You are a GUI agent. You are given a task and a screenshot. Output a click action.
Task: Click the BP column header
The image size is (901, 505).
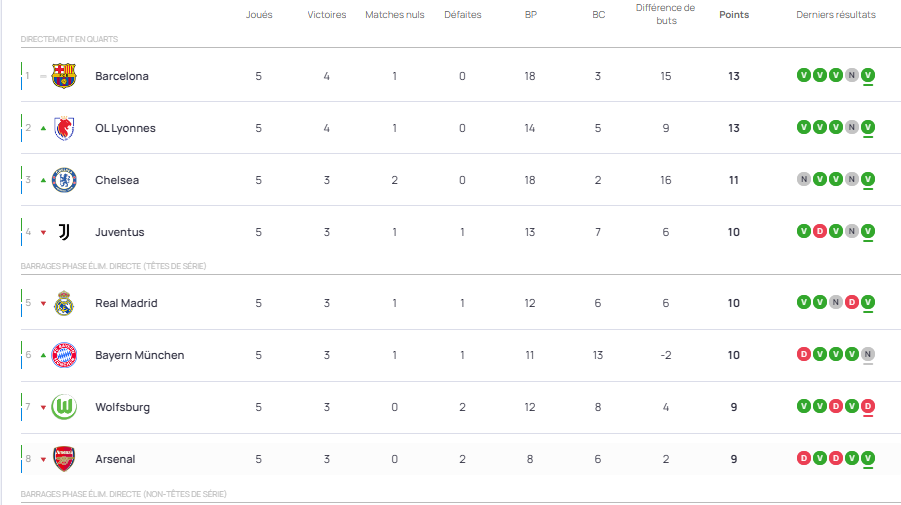click(530, 15)
